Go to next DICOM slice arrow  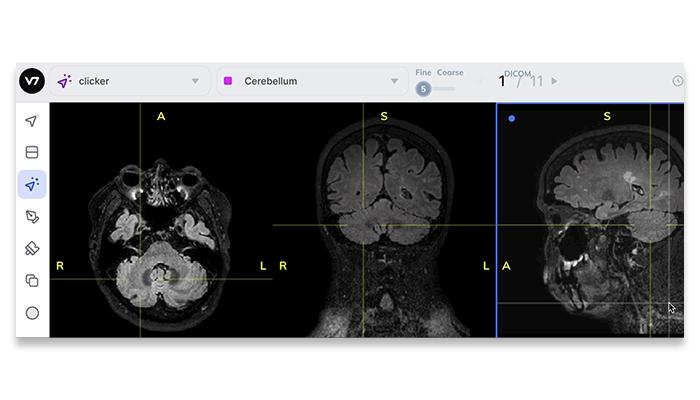554,81
